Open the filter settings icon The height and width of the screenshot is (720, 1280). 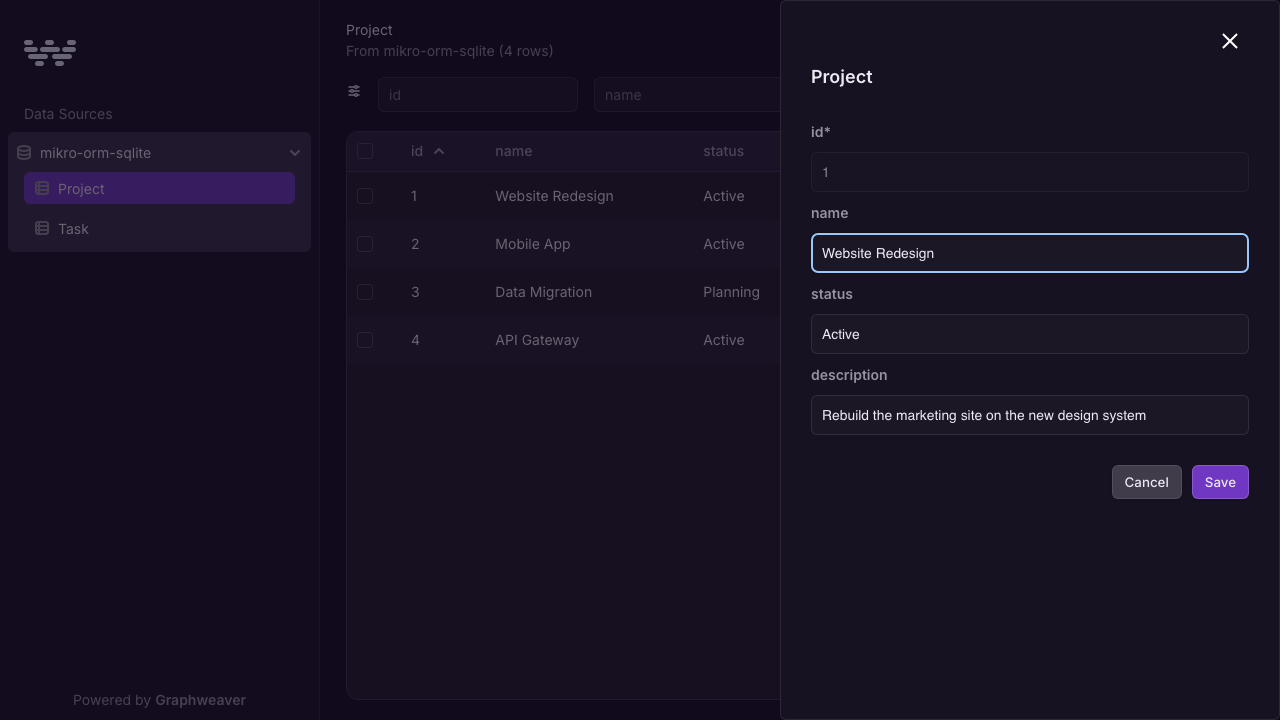pyautogui.click(x=354, y=91)
